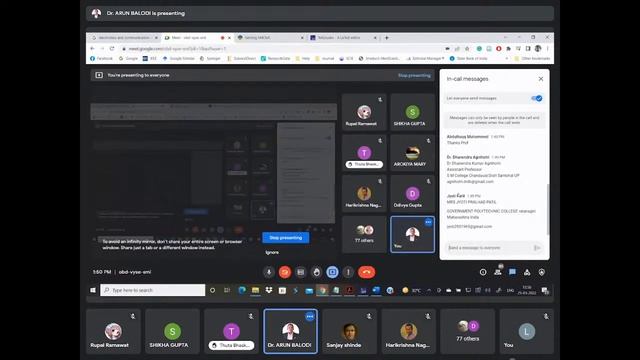Open Windows Start menu
The image size is (640, 360).
coord(93,290)
